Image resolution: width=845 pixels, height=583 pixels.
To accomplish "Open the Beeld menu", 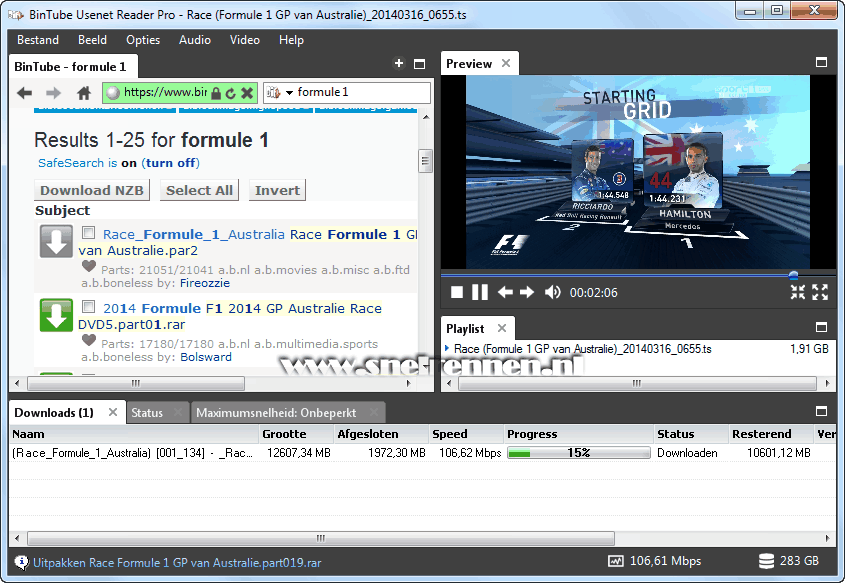I will click(x=92, y=40).
